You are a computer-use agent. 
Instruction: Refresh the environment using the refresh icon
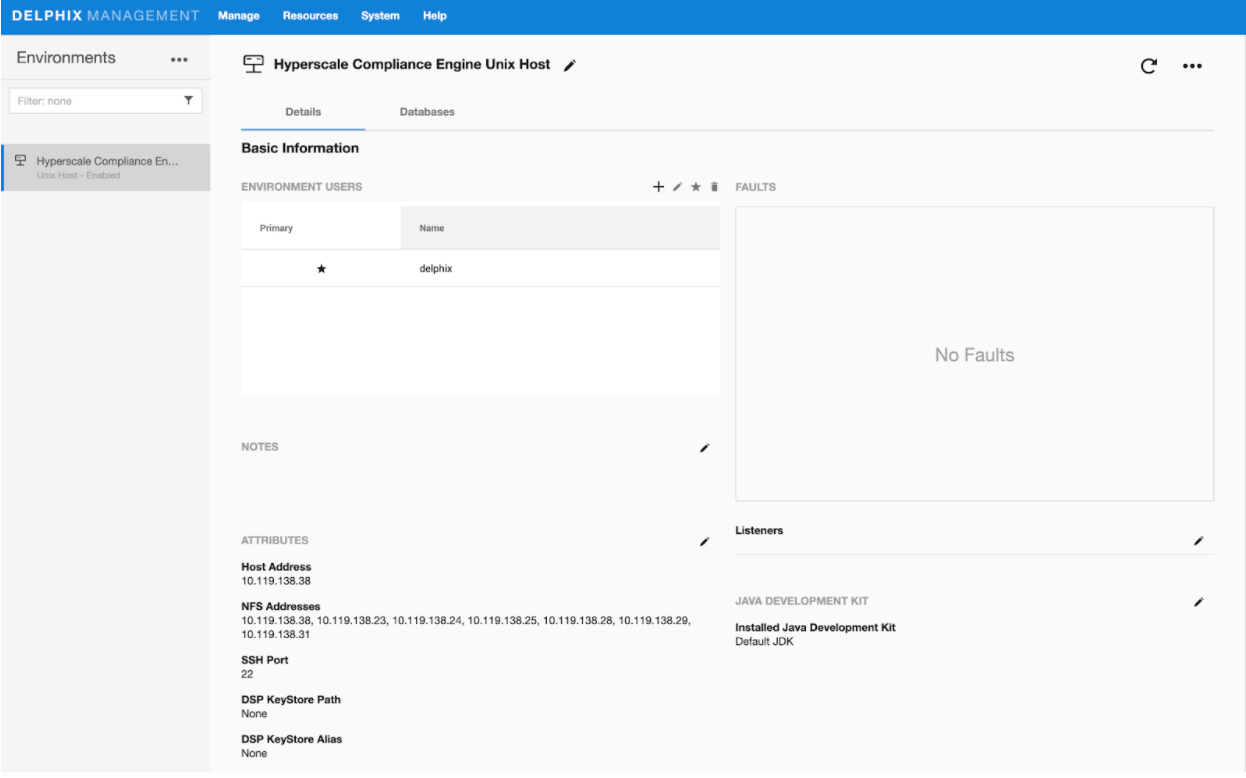click(x=1149, y=66)
